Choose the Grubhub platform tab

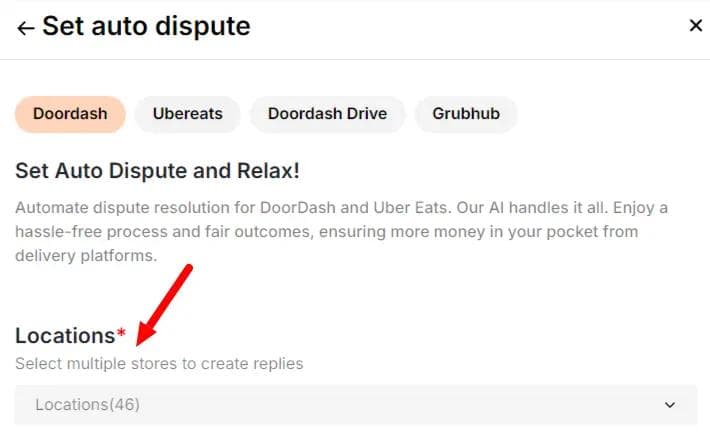coord(466,114)
